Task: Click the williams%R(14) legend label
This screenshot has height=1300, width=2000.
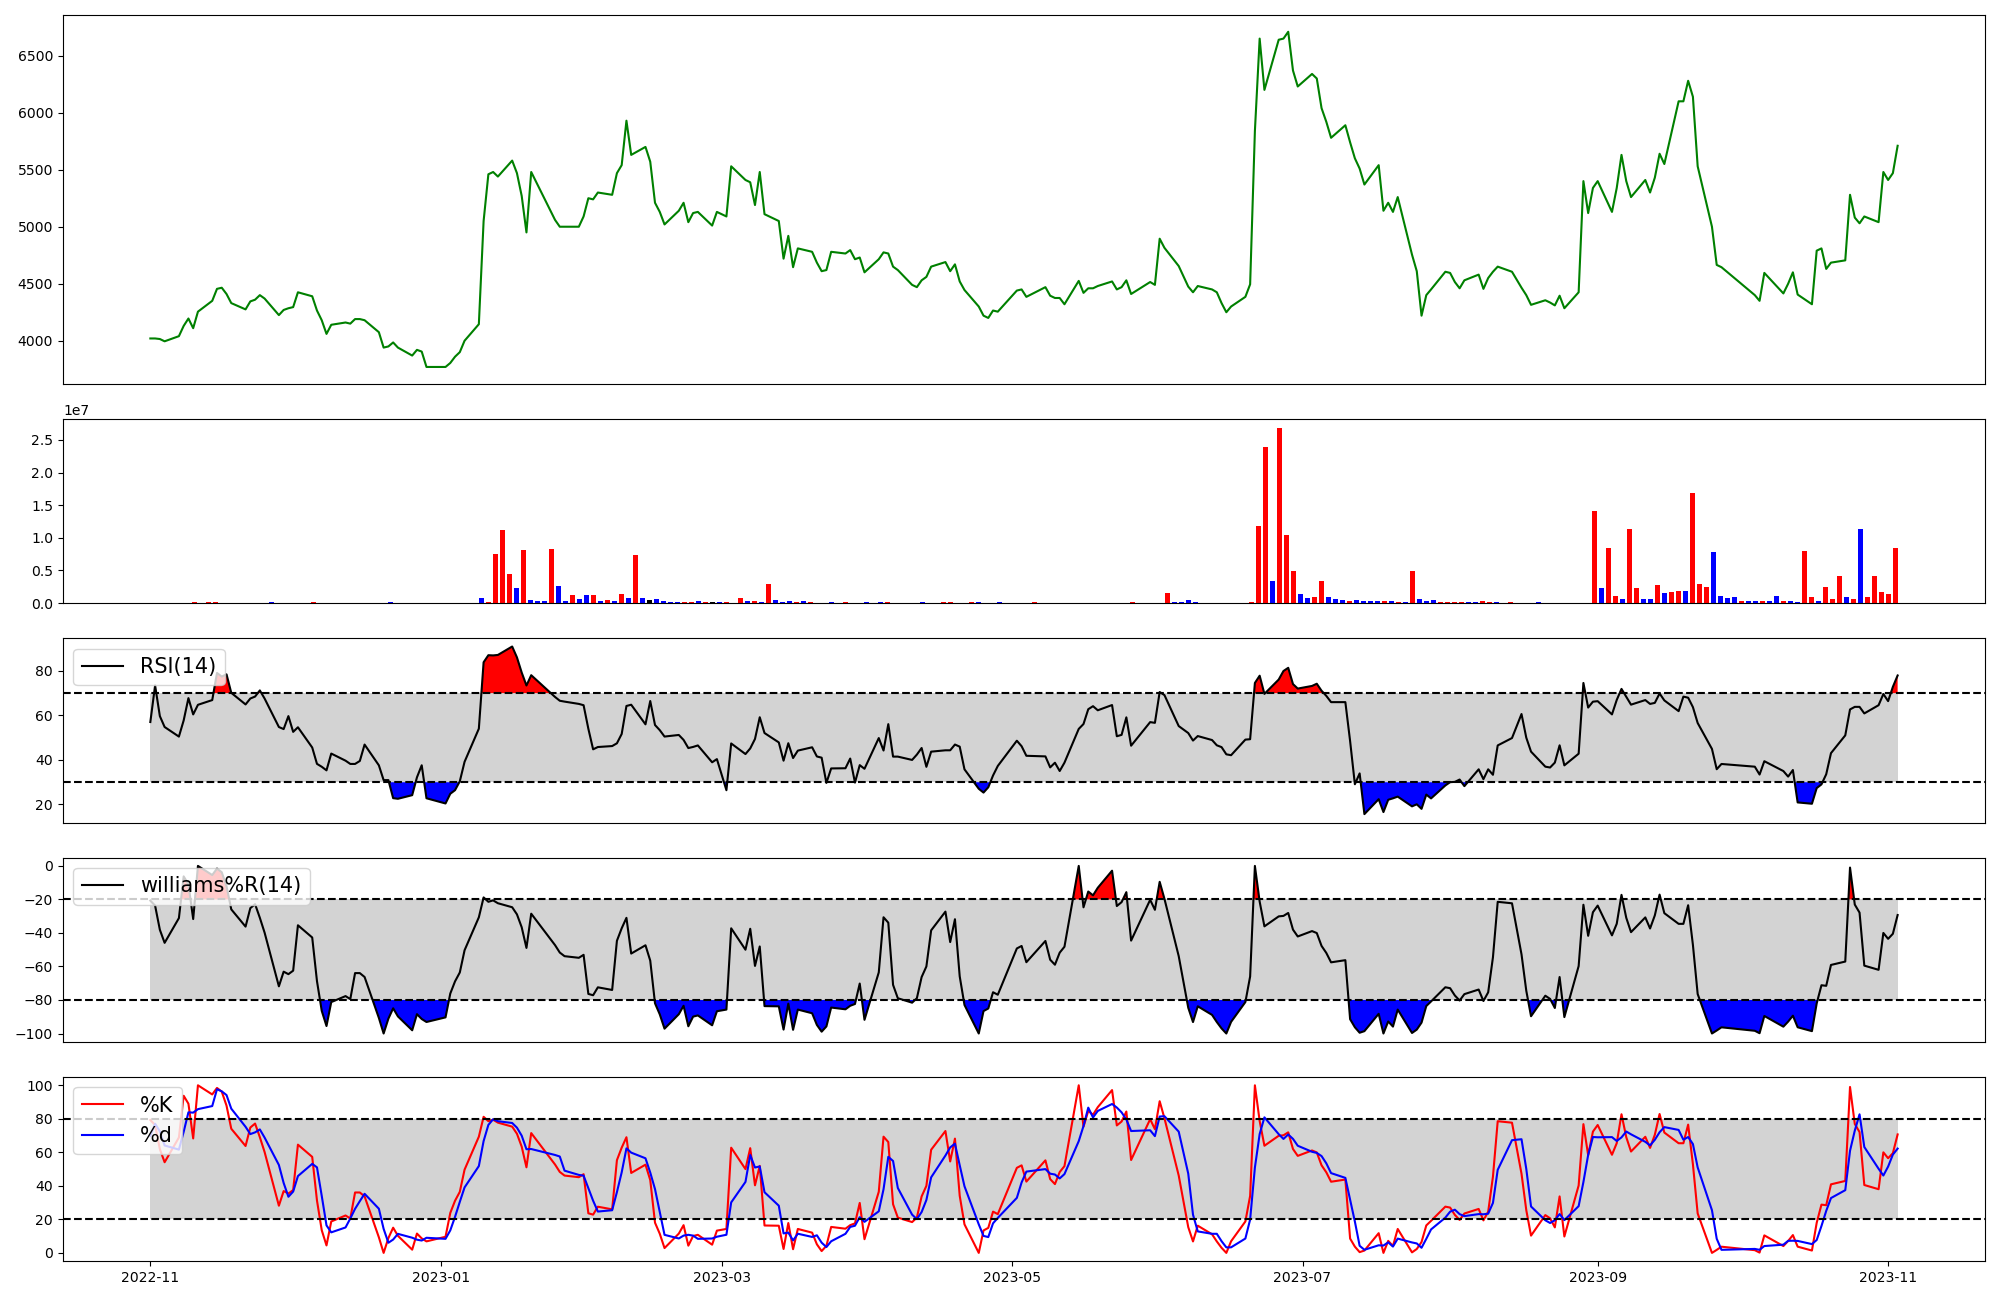Action: pyautogui.click(x=220, y=885)
